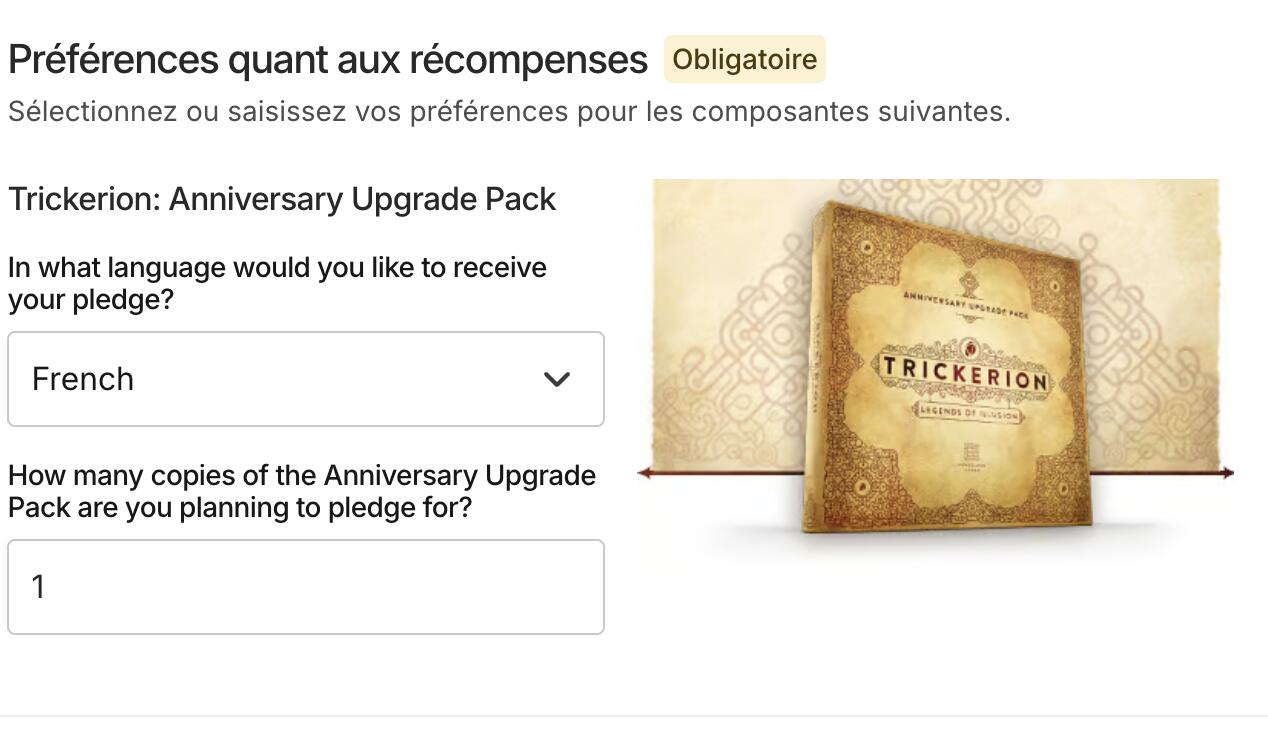Click the TRICKERION logo on the box
The image size is (1268, 734).
963,373
